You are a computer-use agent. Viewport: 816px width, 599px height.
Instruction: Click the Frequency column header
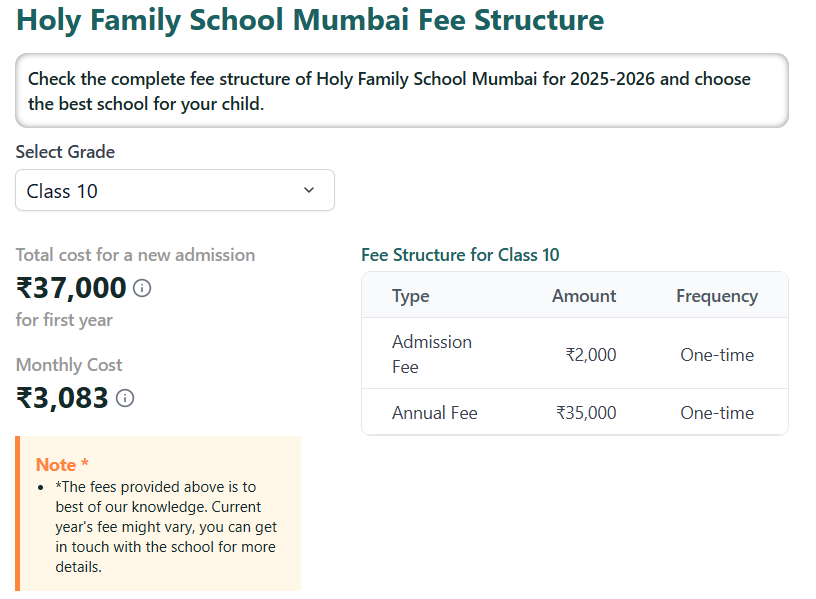pyautogui.click(x=717, y=295)
